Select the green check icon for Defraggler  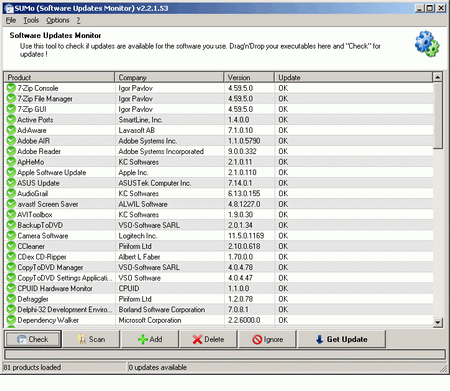click(11, 299)
